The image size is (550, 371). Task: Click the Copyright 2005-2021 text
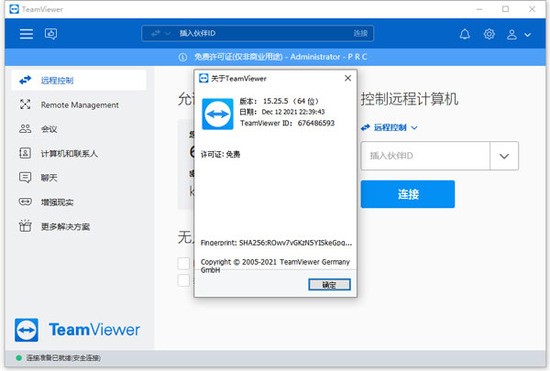point(275,266)
